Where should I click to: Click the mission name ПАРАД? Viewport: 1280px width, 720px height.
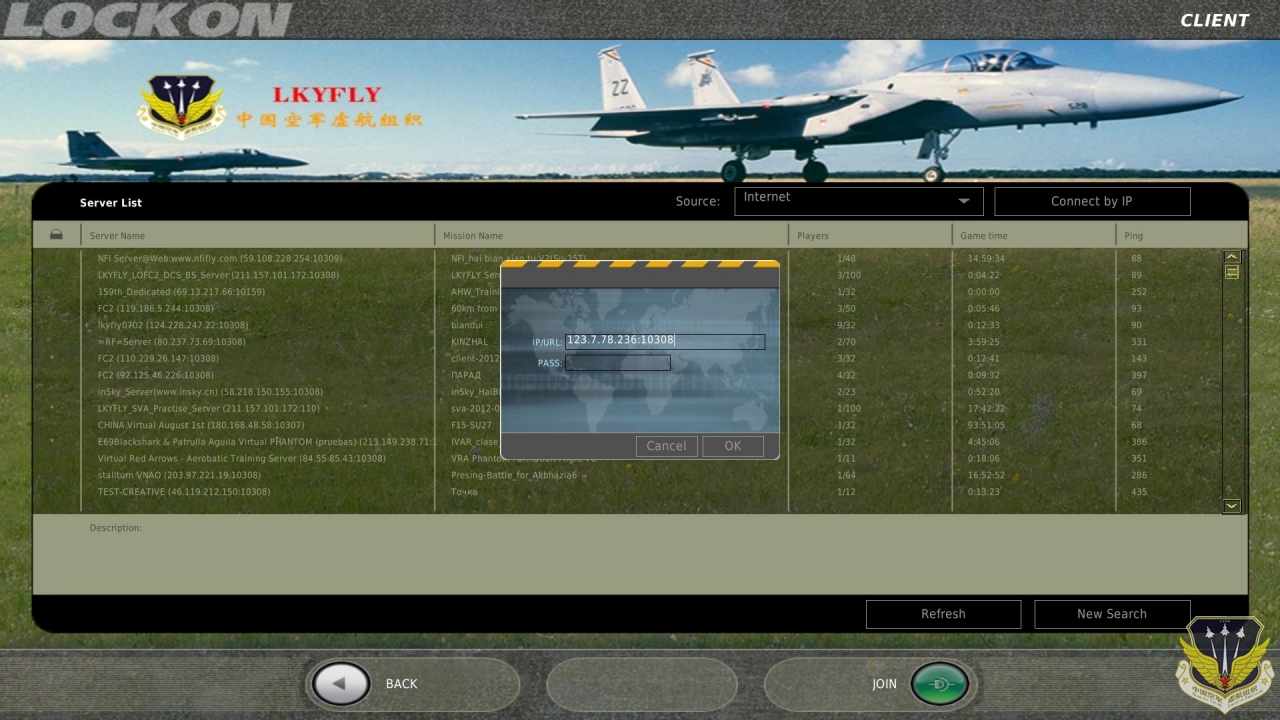pos(466,375)
